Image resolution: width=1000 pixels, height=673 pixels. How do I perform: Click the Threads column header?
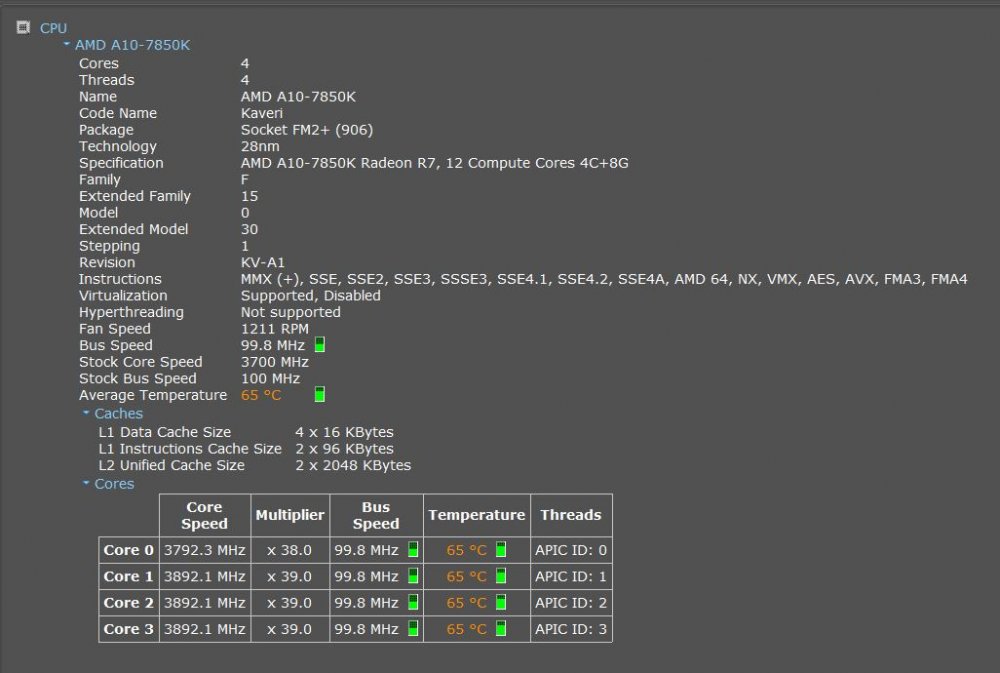coord(571,515)
